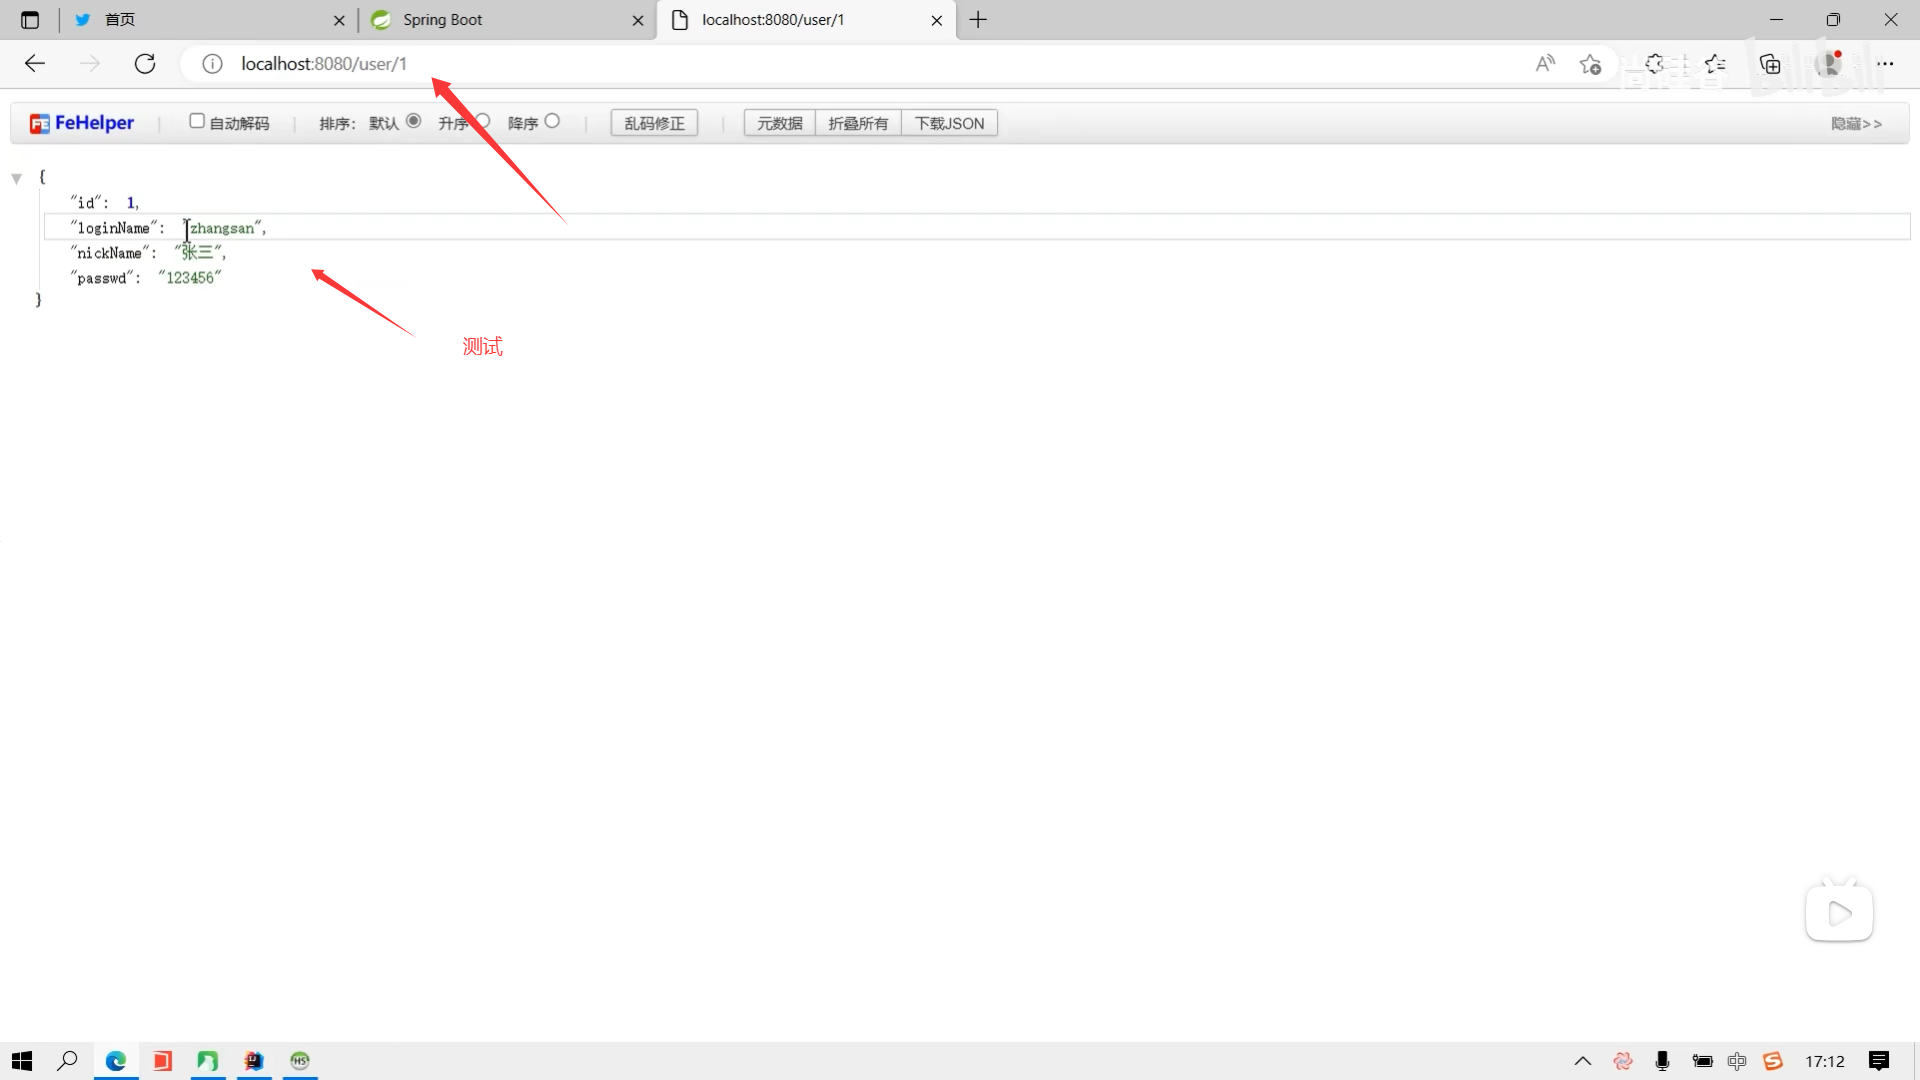Add this page to favorites

pyautogui.click(x=1590, y=64)
